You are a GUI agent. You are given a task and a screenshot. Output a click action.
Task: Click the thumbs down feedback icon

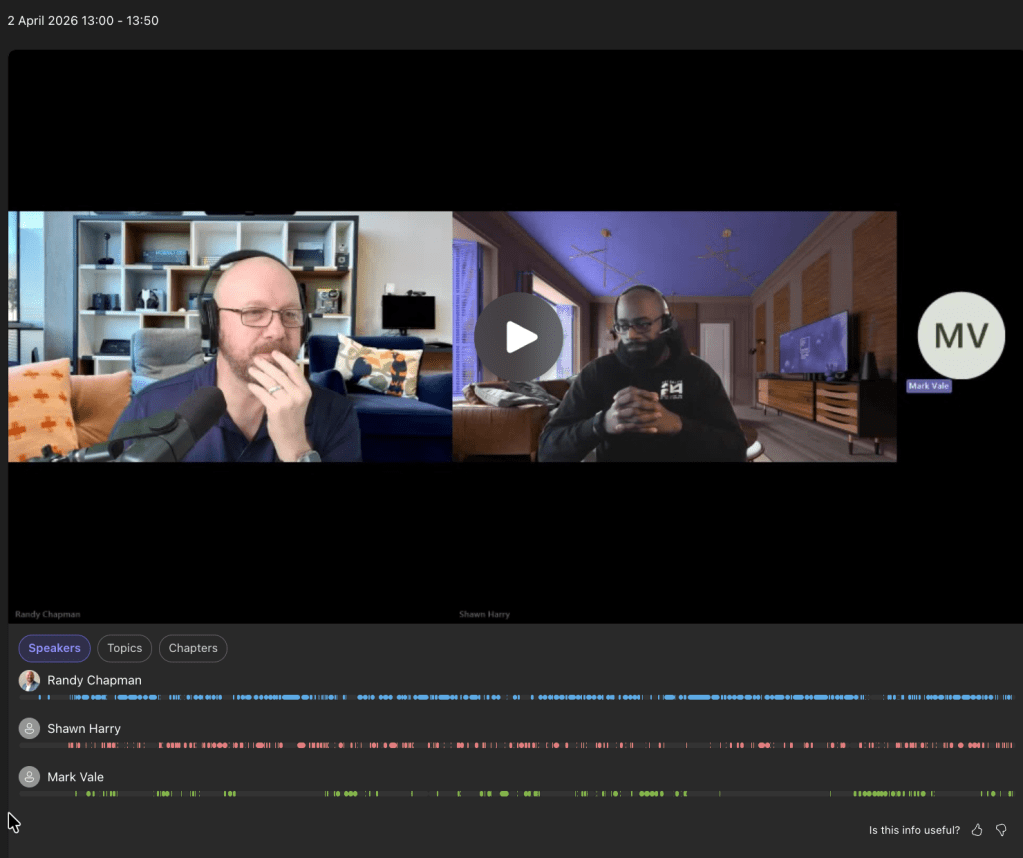(x=1001, y=830)
